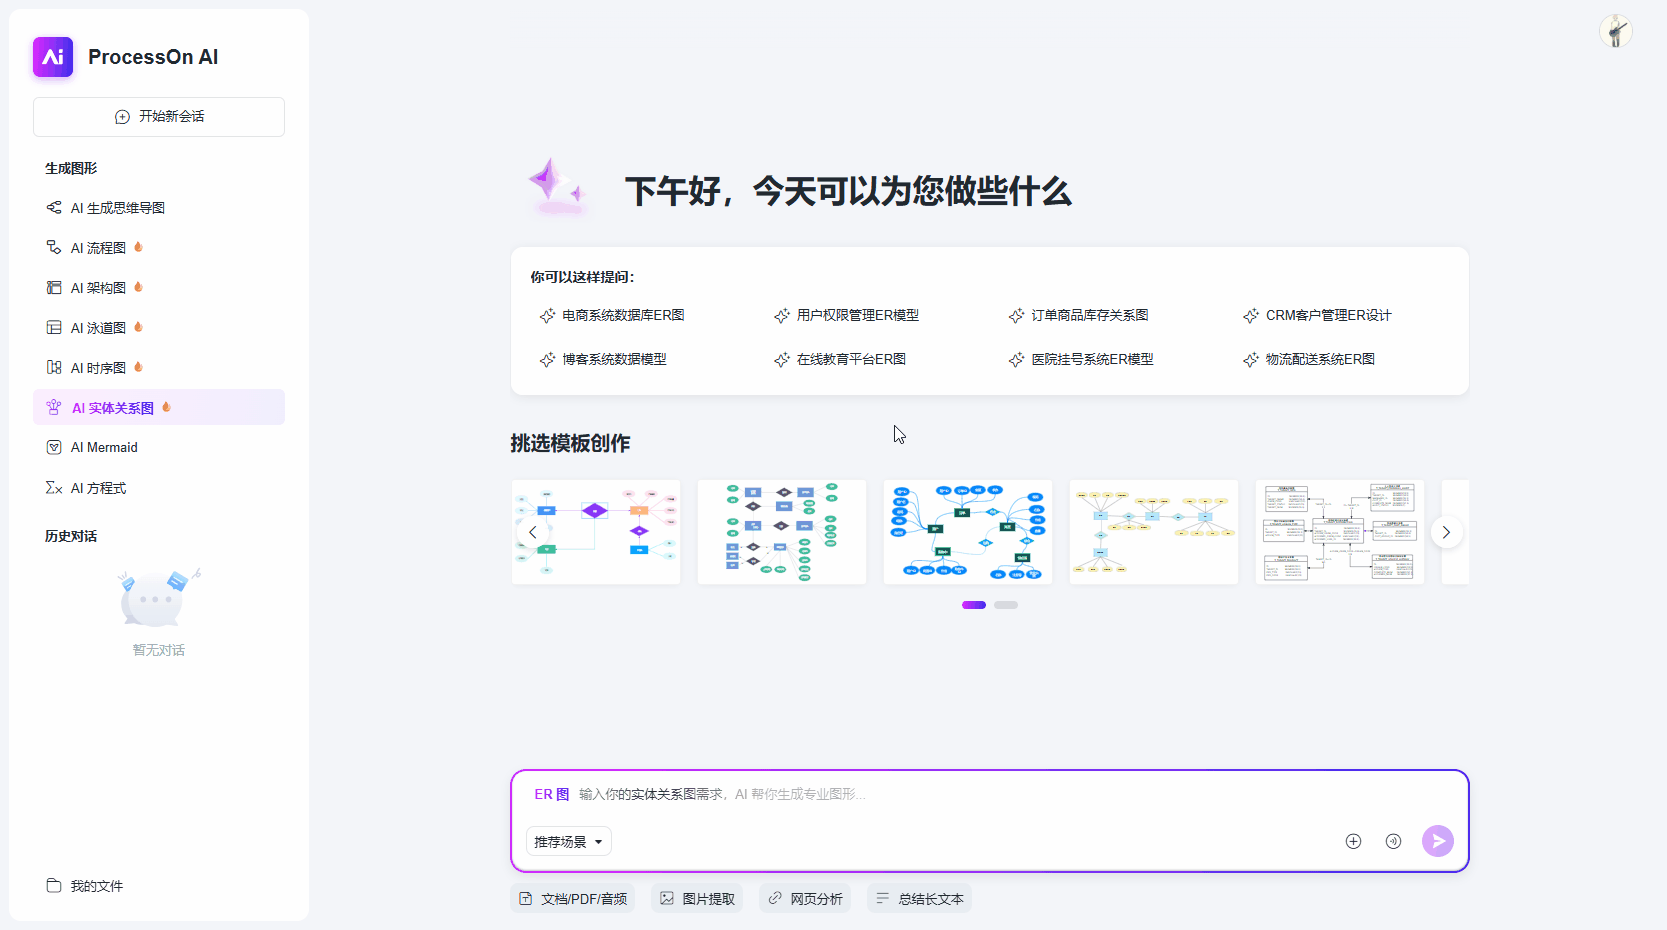Viewport: 1667px width, 930px height.
Task: Click the ER 图 tag in input box
Action: 551,794
